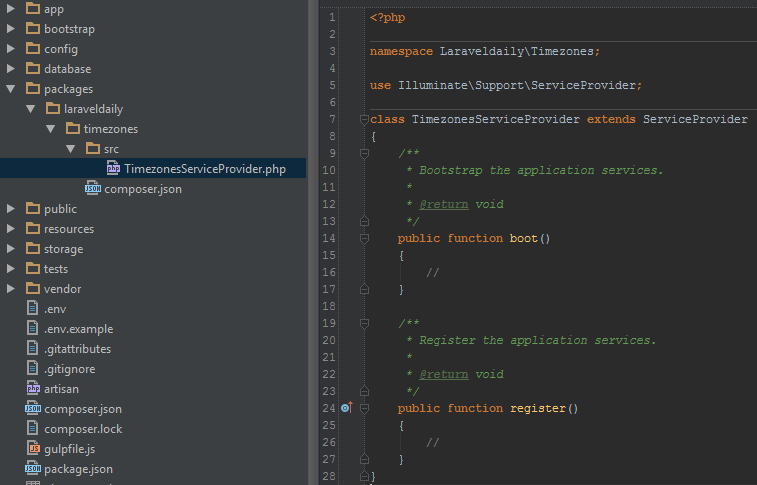Click the JSON icon of timezones composer.json
This screenshot has height=485, width=757.
[93, 189]
